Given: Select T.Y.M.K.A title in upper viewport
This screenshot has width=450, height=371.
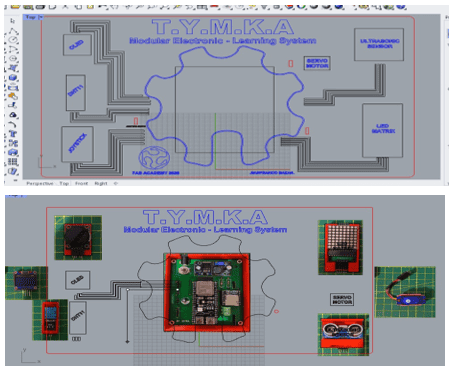Looking at the screenshot, I should point(223,27).
